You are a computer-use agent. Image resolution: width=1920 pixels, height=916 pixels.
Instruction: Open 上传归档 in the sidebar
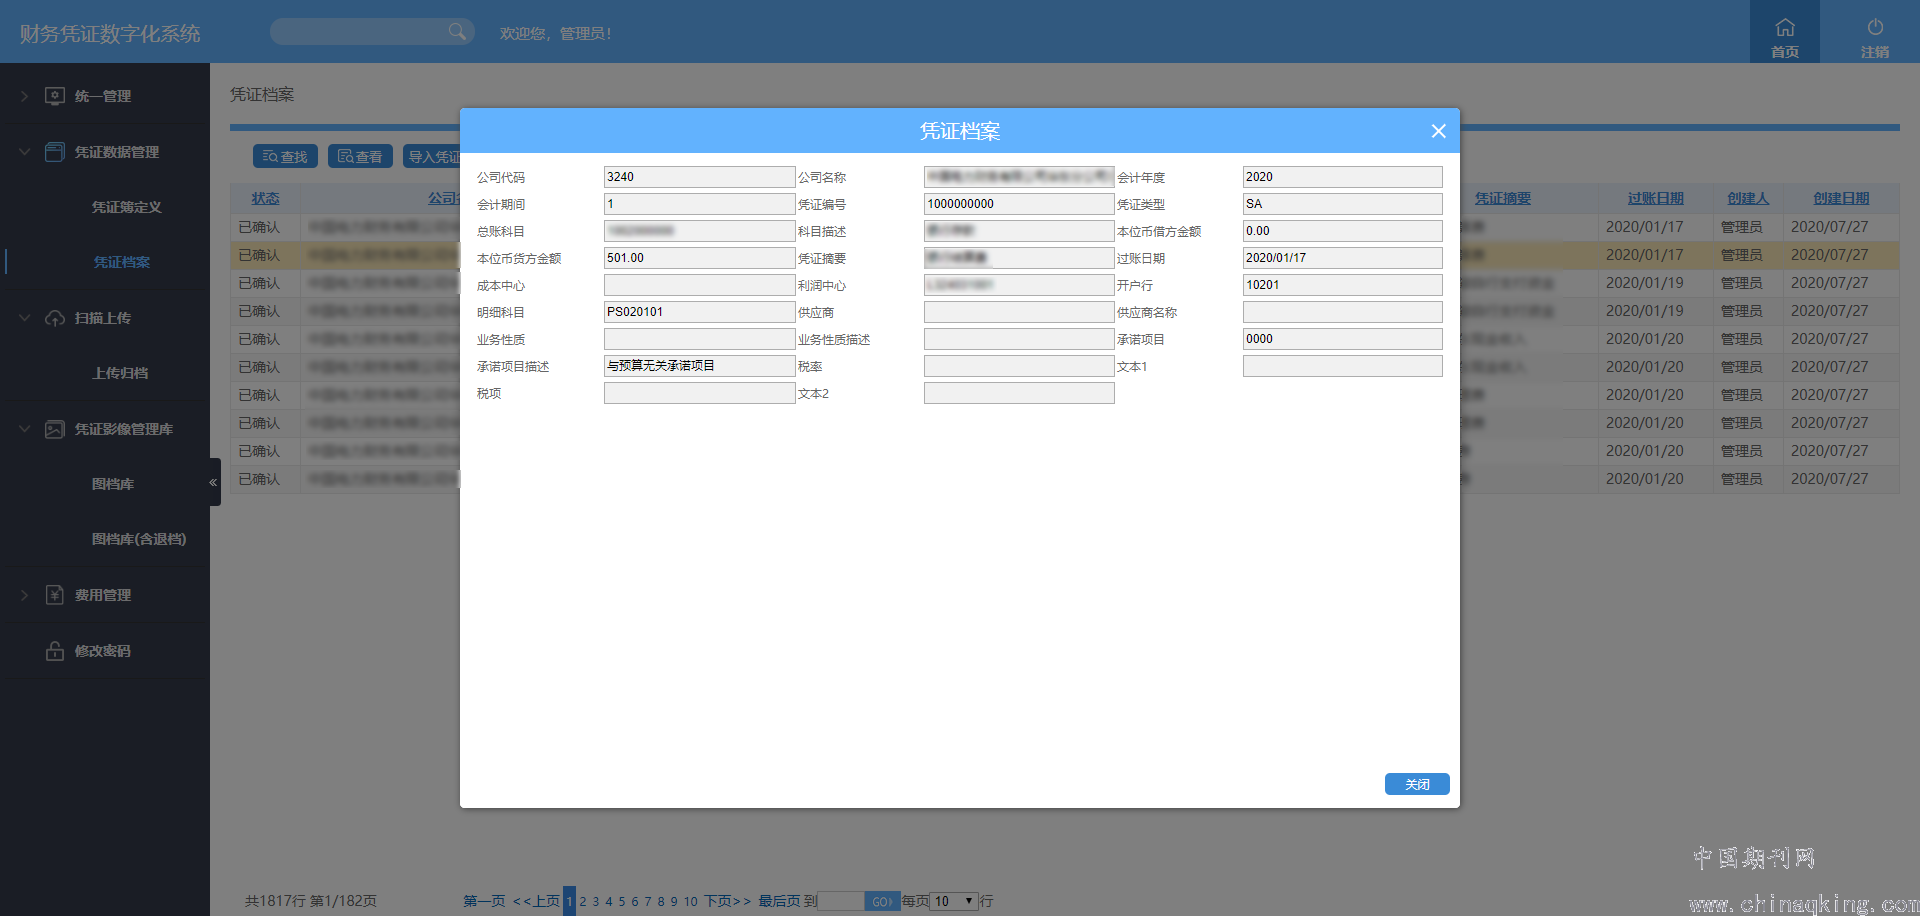pyautogui.click(x=120, y=373)
